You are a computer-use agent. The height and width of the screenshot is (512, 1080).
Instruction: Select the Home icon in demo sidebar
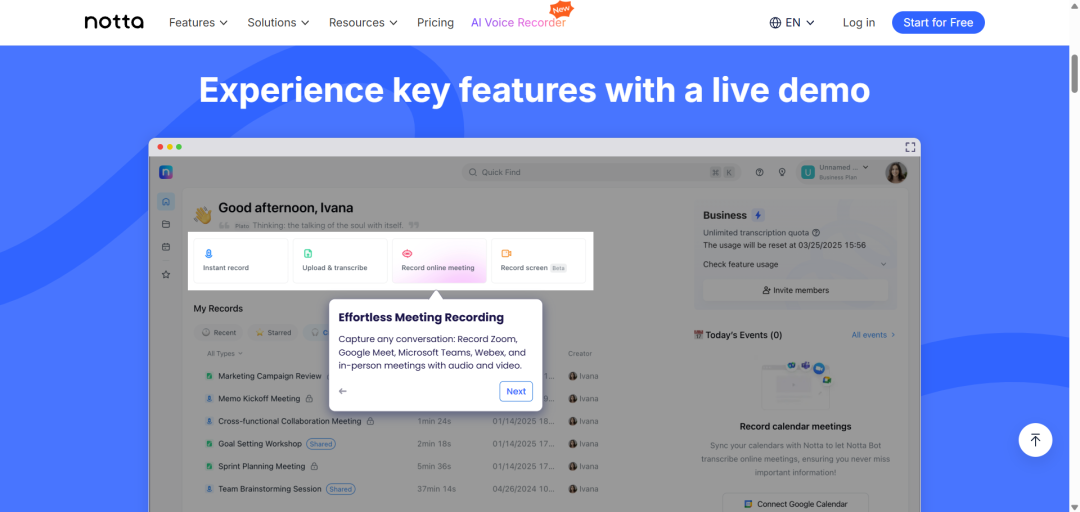tap(165, 202)
